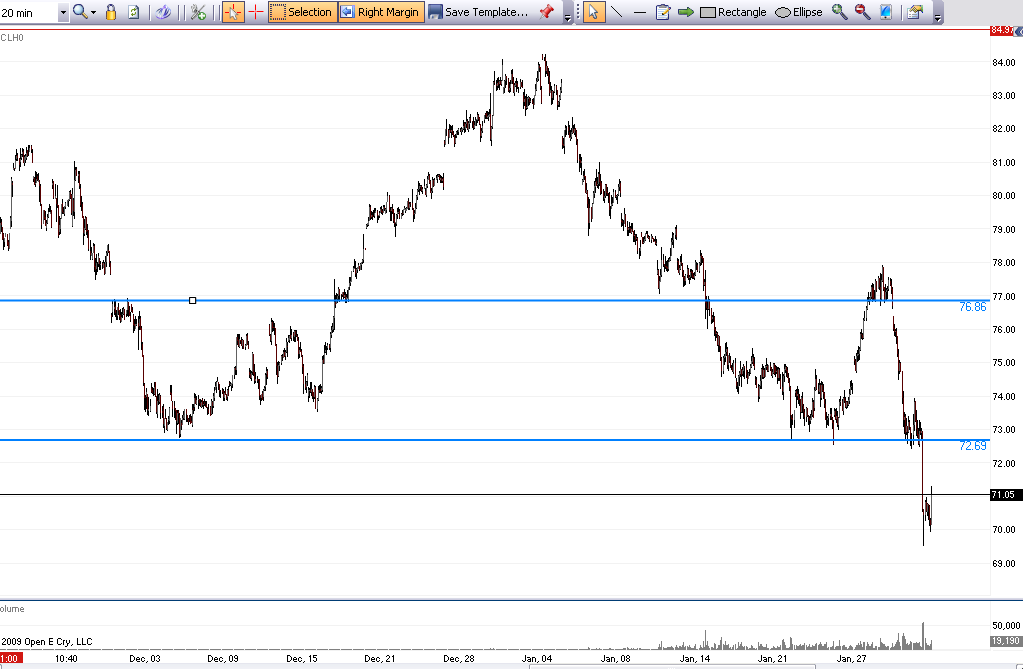Toggle the arrow crosshair cursor mode

click(233, 12)
